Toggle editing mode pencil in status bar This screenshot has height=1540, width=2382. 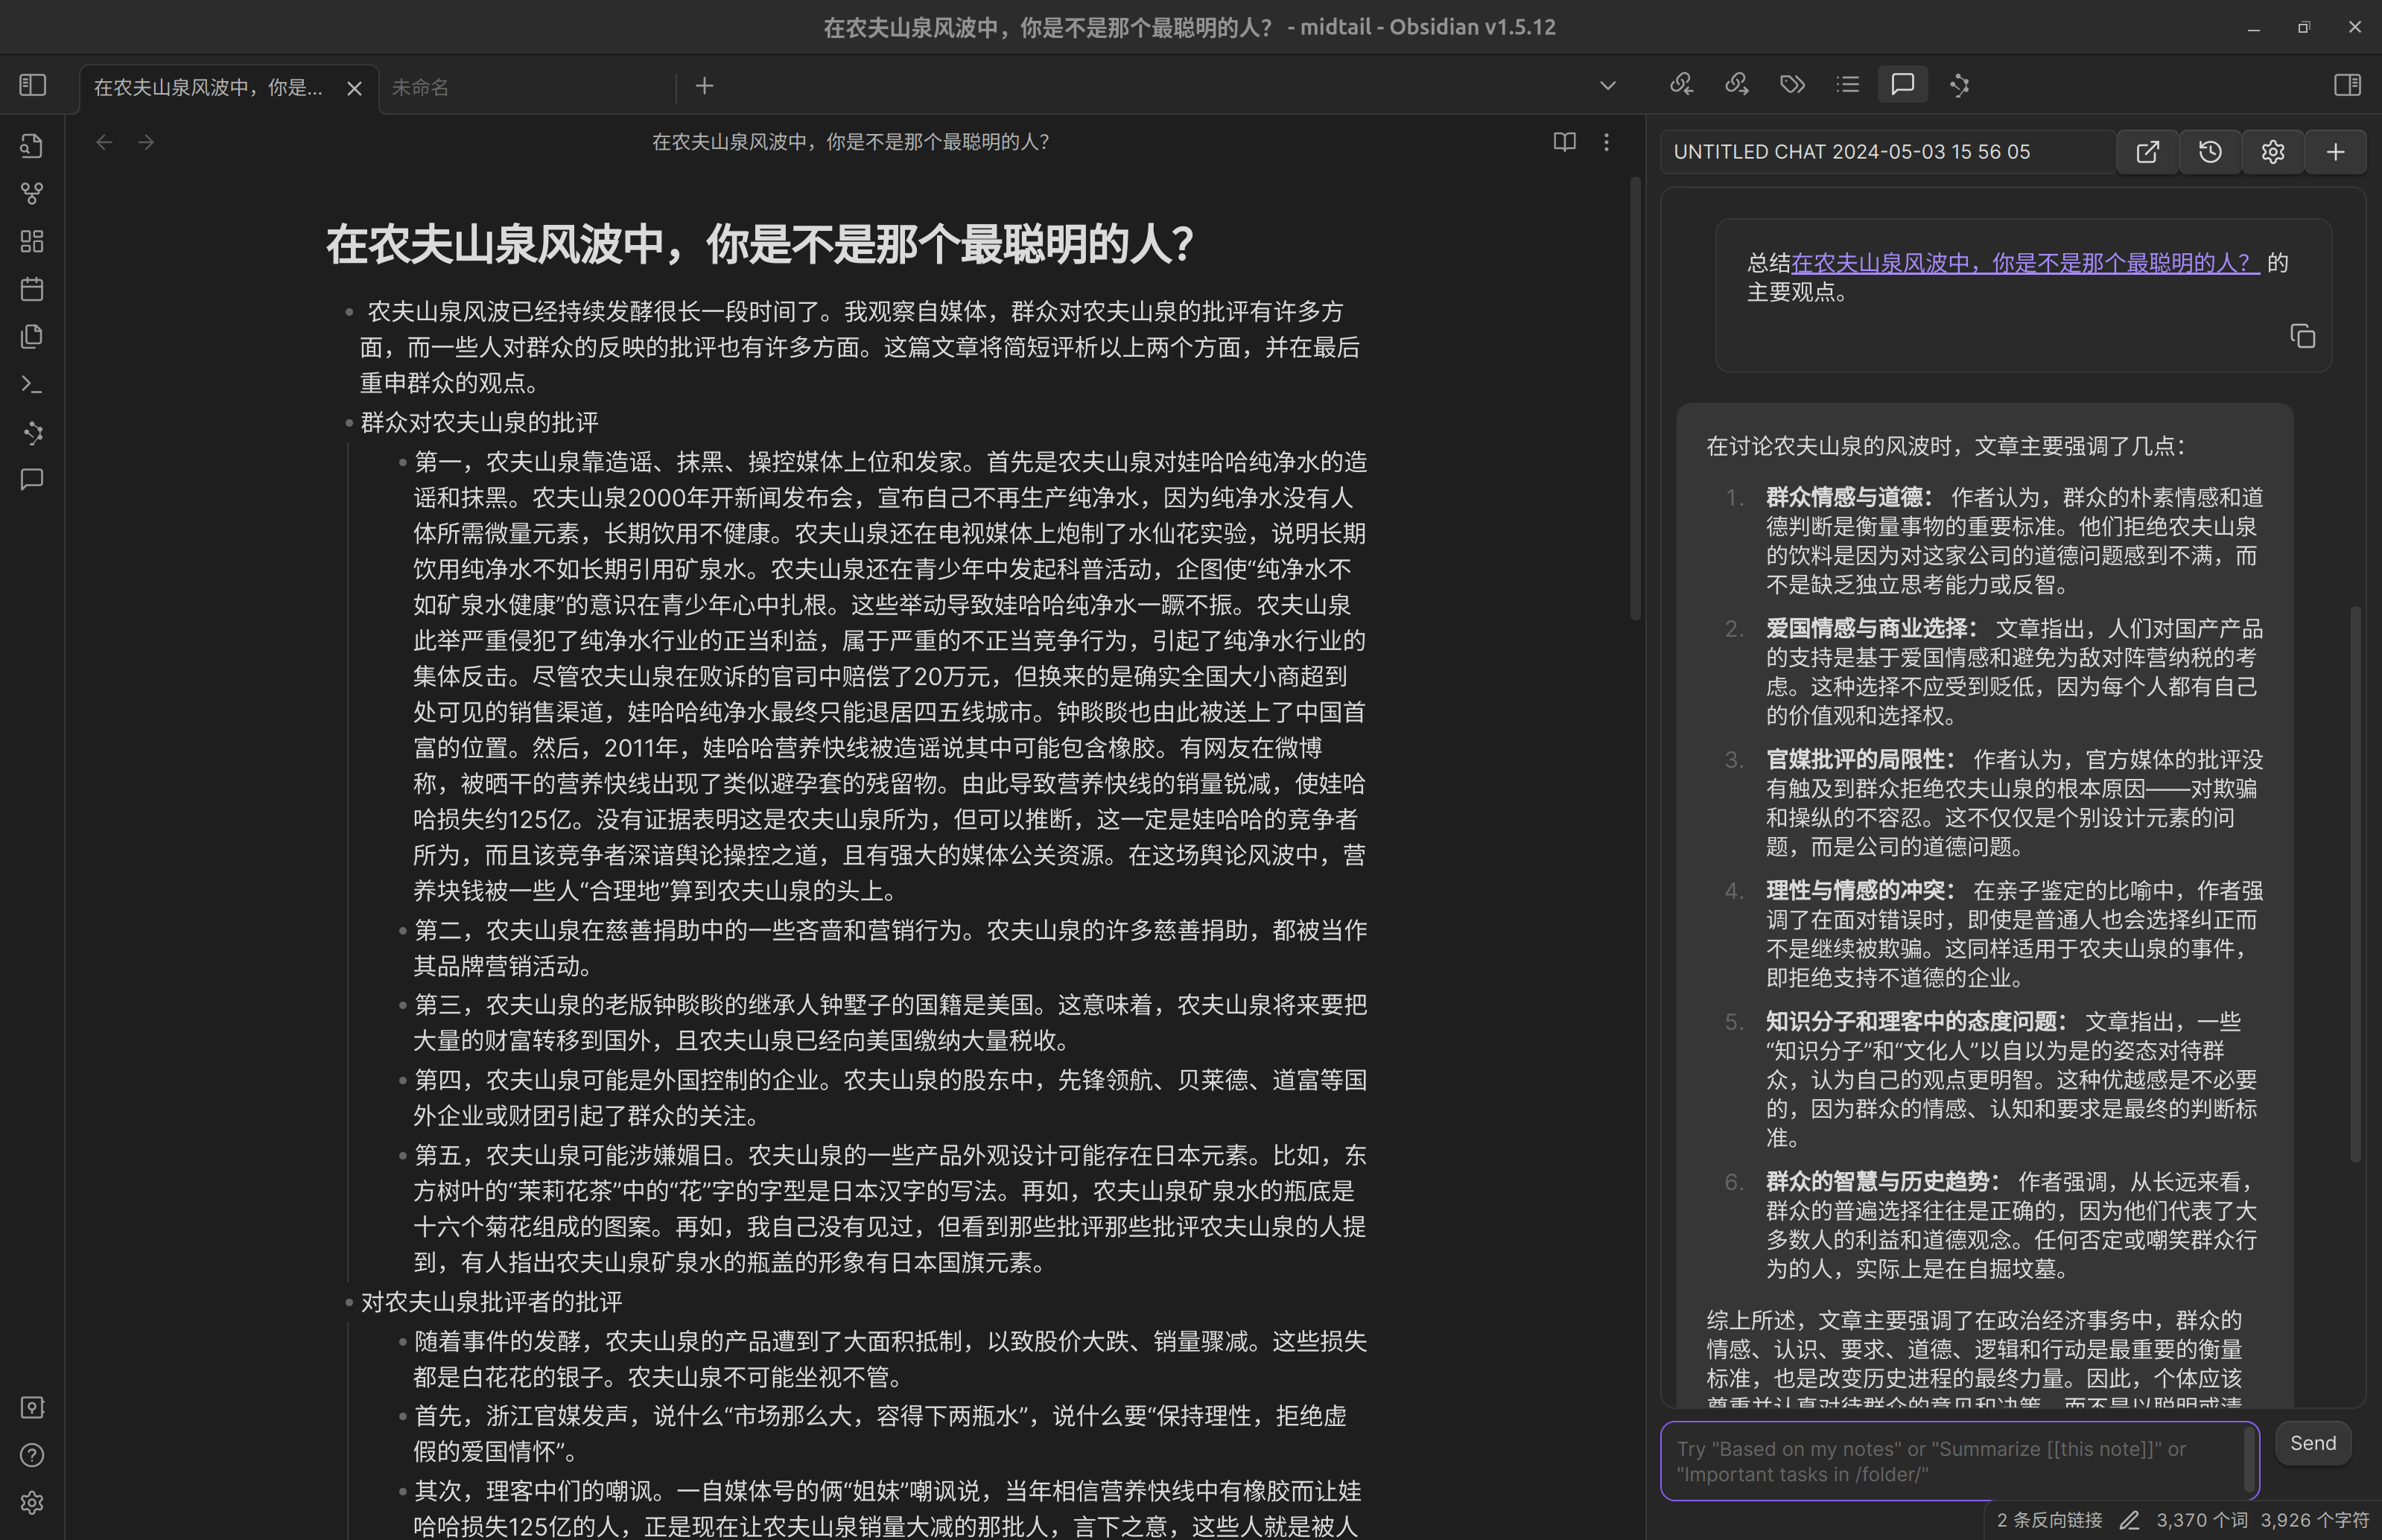2129,1520
